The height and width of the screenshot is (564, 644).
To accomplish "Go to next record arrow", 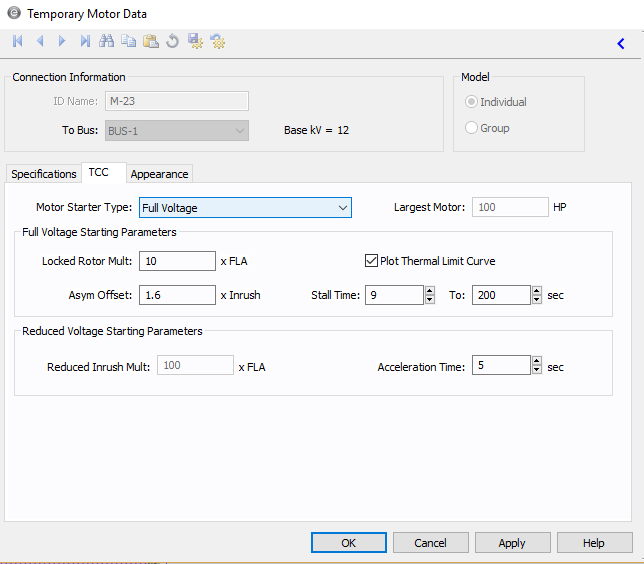I will tap(62, 42).
